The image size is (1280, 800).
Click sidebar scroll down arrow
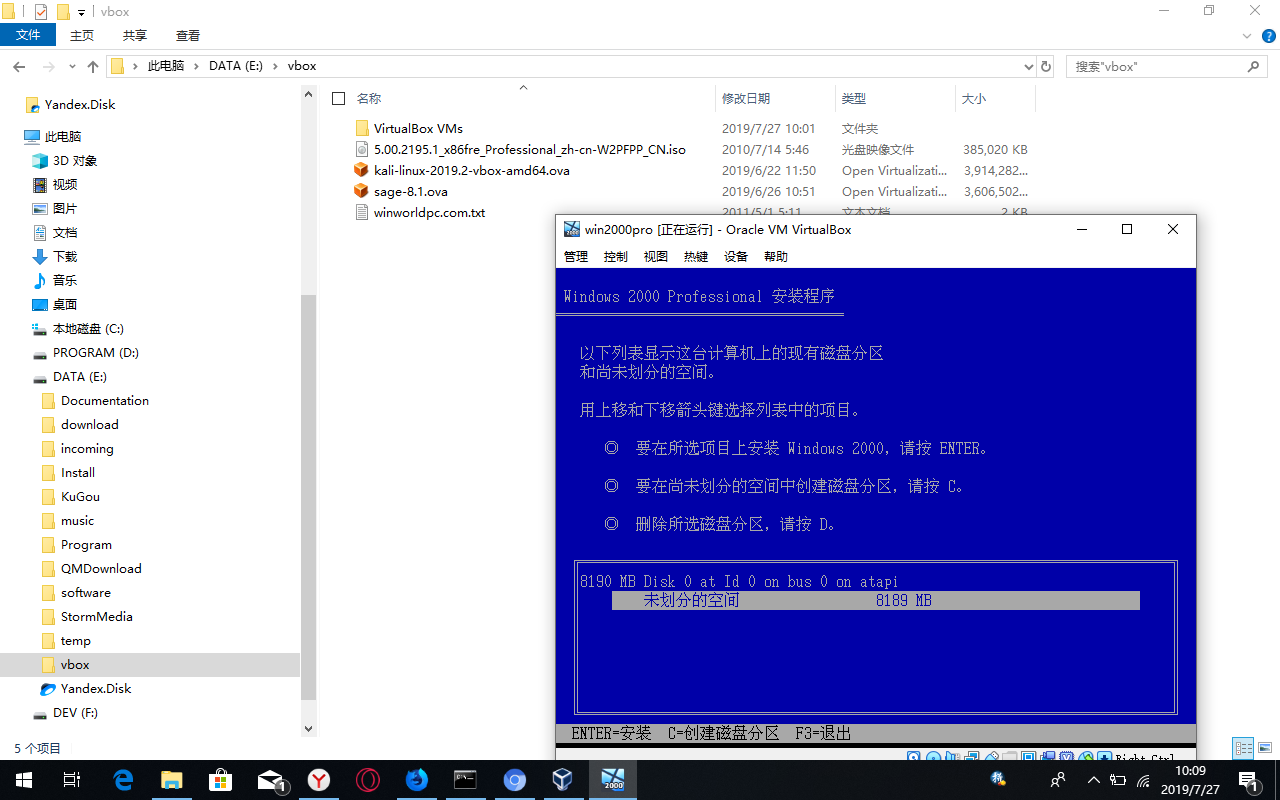click(x=308, y=730)
